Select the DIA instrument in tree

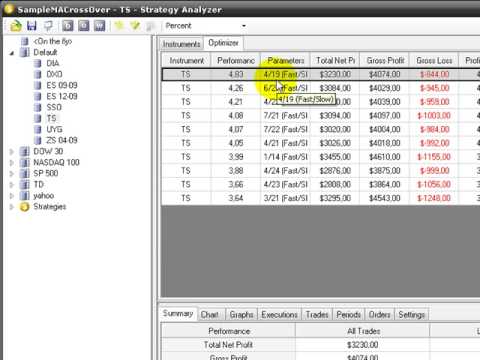(x=53, y=63)
